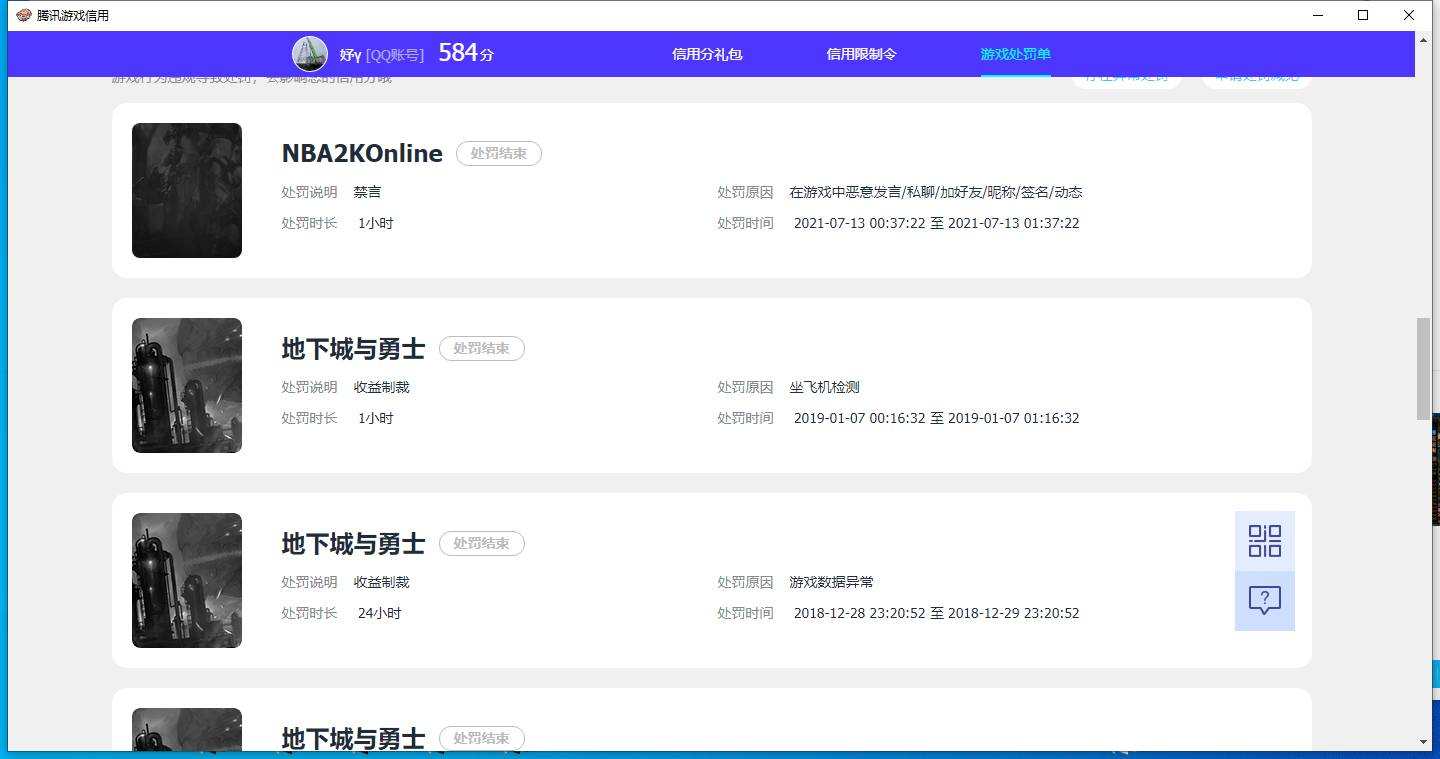Select the 游戏处罚单 tab

1015,54
